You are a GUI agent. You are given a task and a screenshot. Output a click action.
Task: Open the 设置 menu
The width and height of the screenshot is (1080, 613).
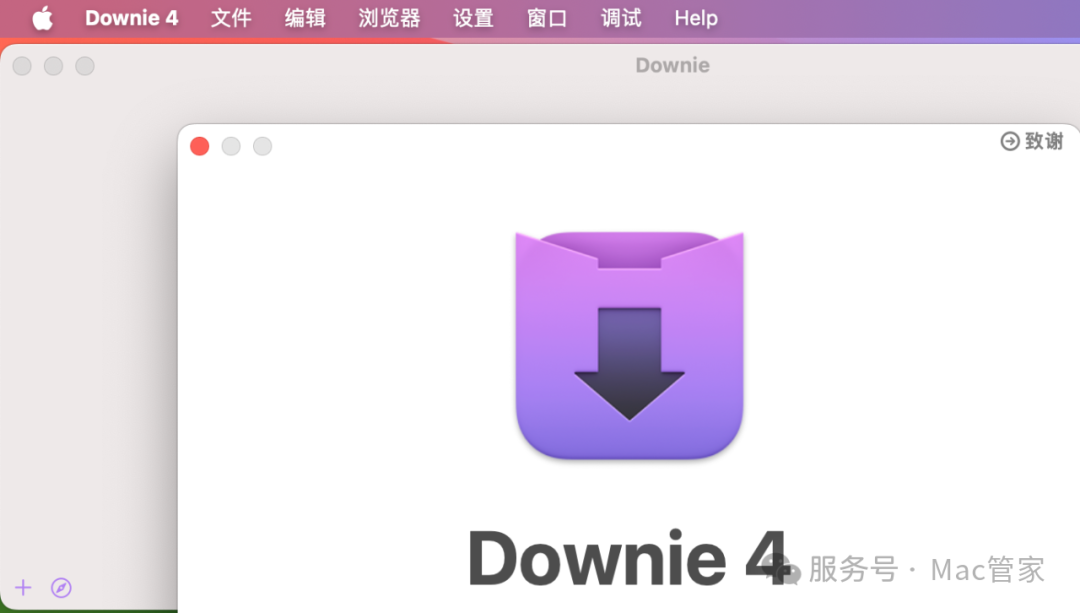[473, 18]
